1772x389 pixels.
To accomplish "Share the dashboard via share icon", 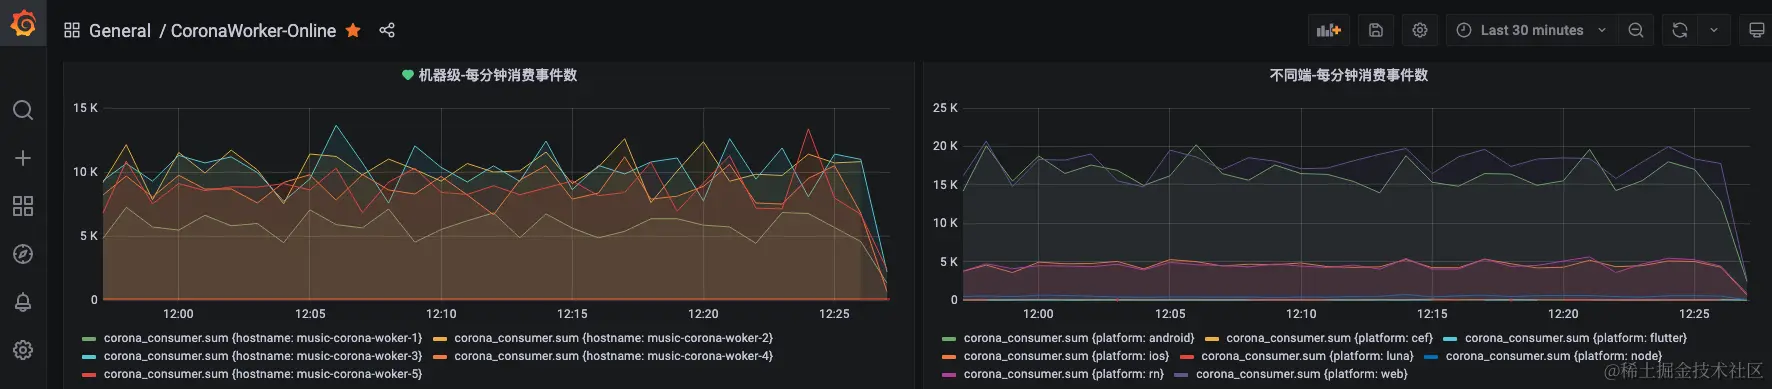I will click(387, 30).
